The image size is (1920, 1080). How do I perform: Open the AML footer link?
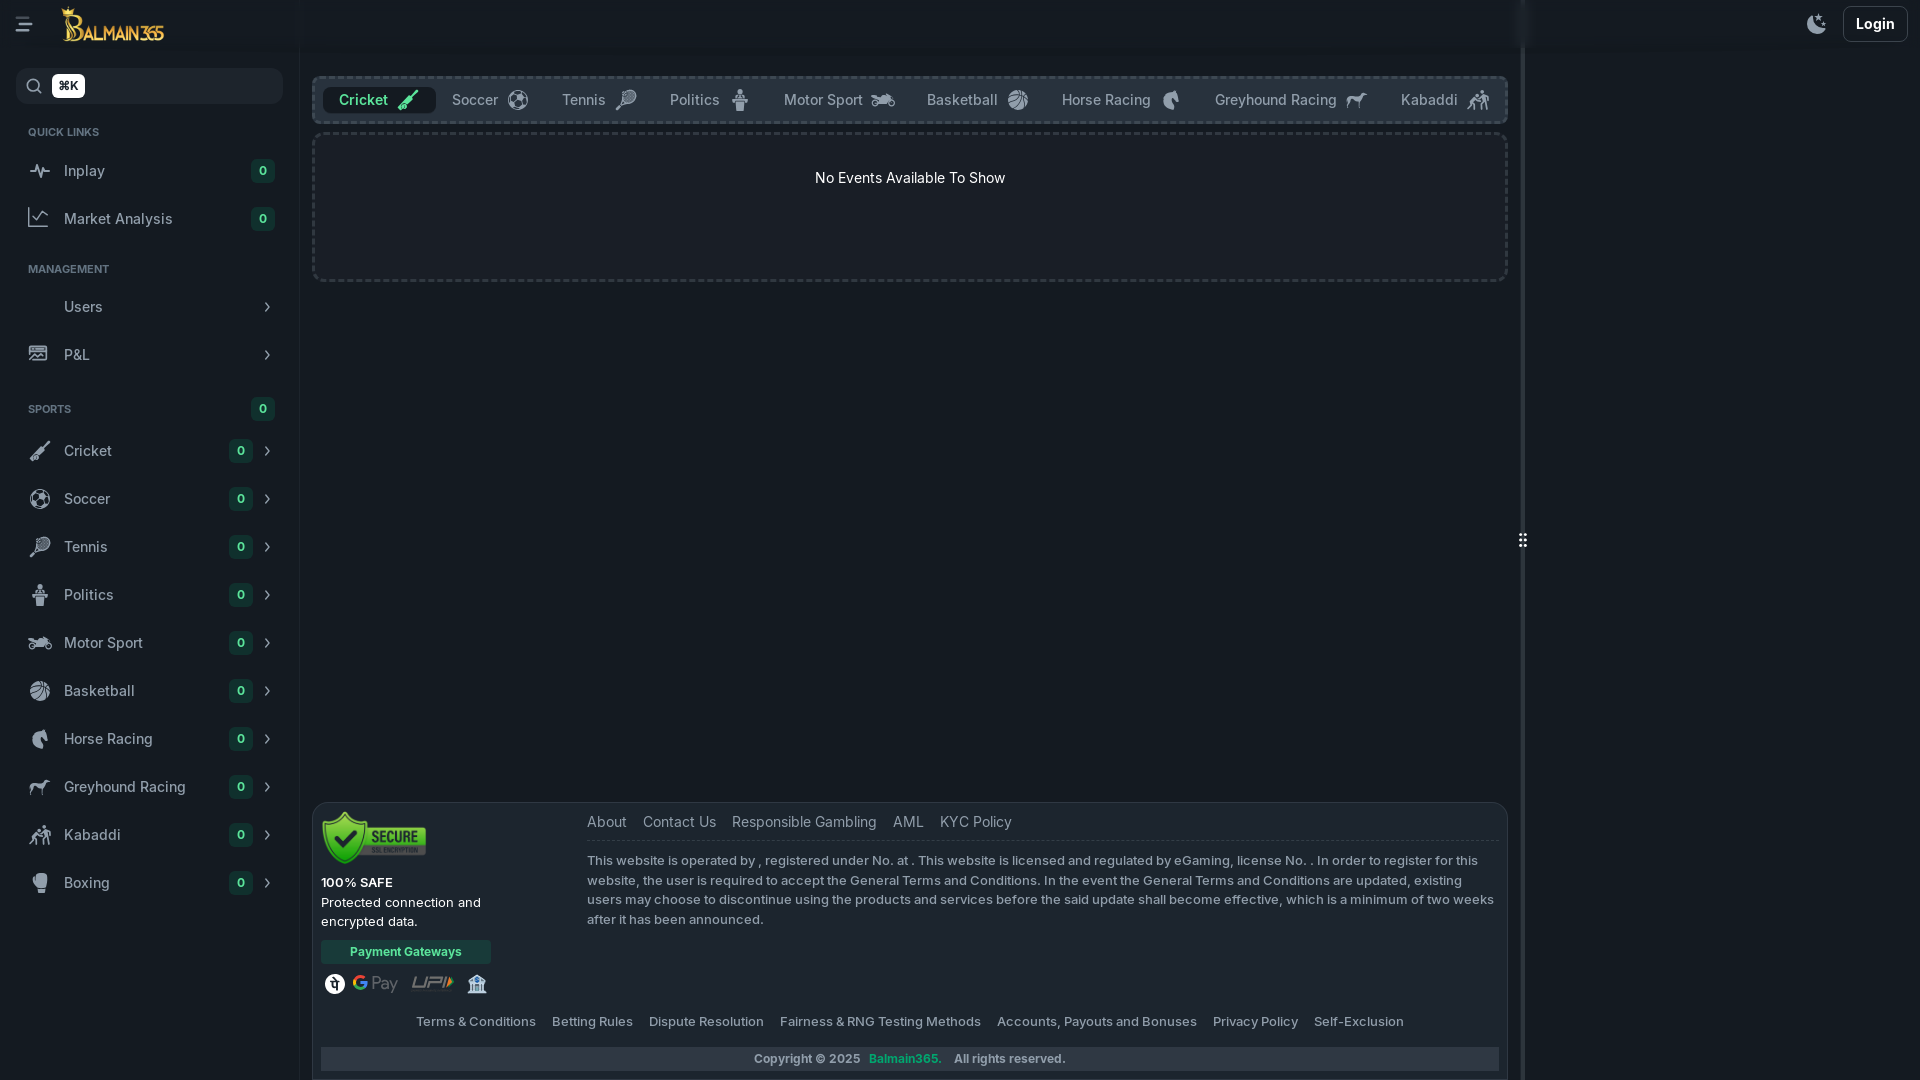click(908, 822)
